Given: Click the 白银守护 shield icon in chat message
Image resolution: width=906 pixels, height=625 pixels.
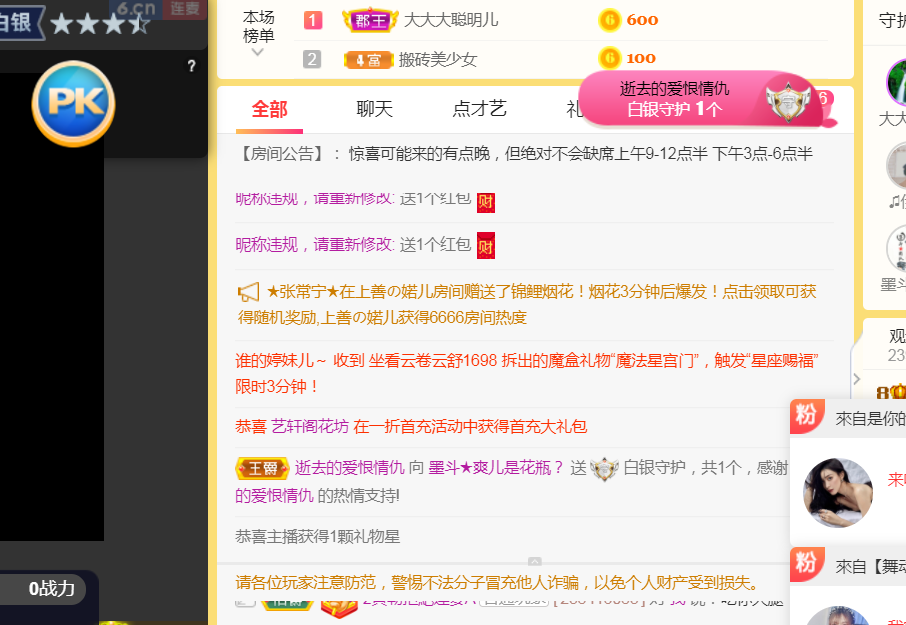Looking at the screenshot, I should pos(604,468).
